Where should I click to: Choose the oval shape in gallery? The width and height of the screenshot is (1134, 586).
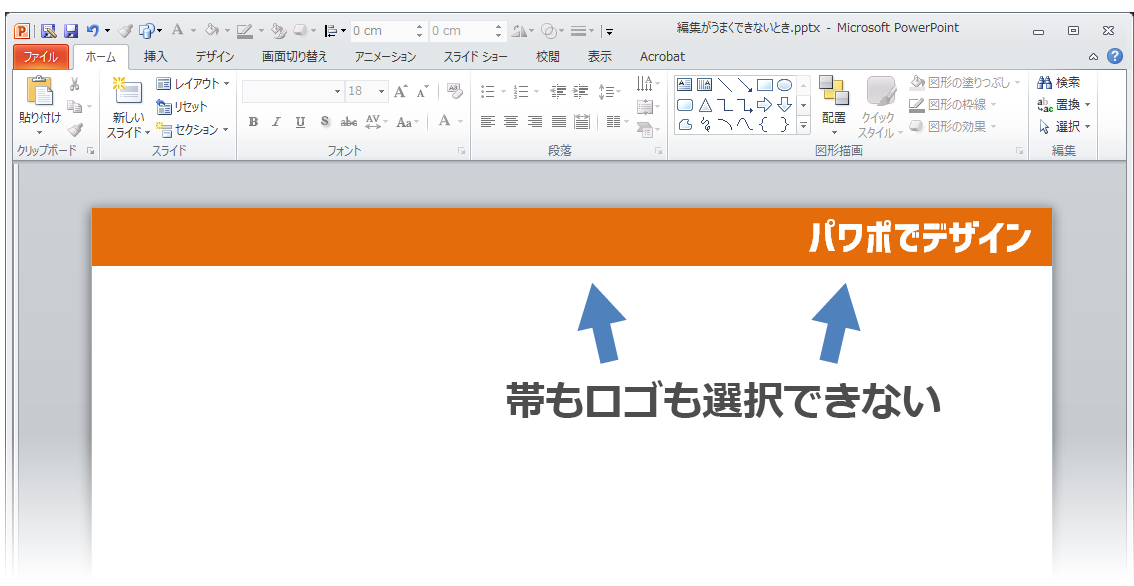784,85
